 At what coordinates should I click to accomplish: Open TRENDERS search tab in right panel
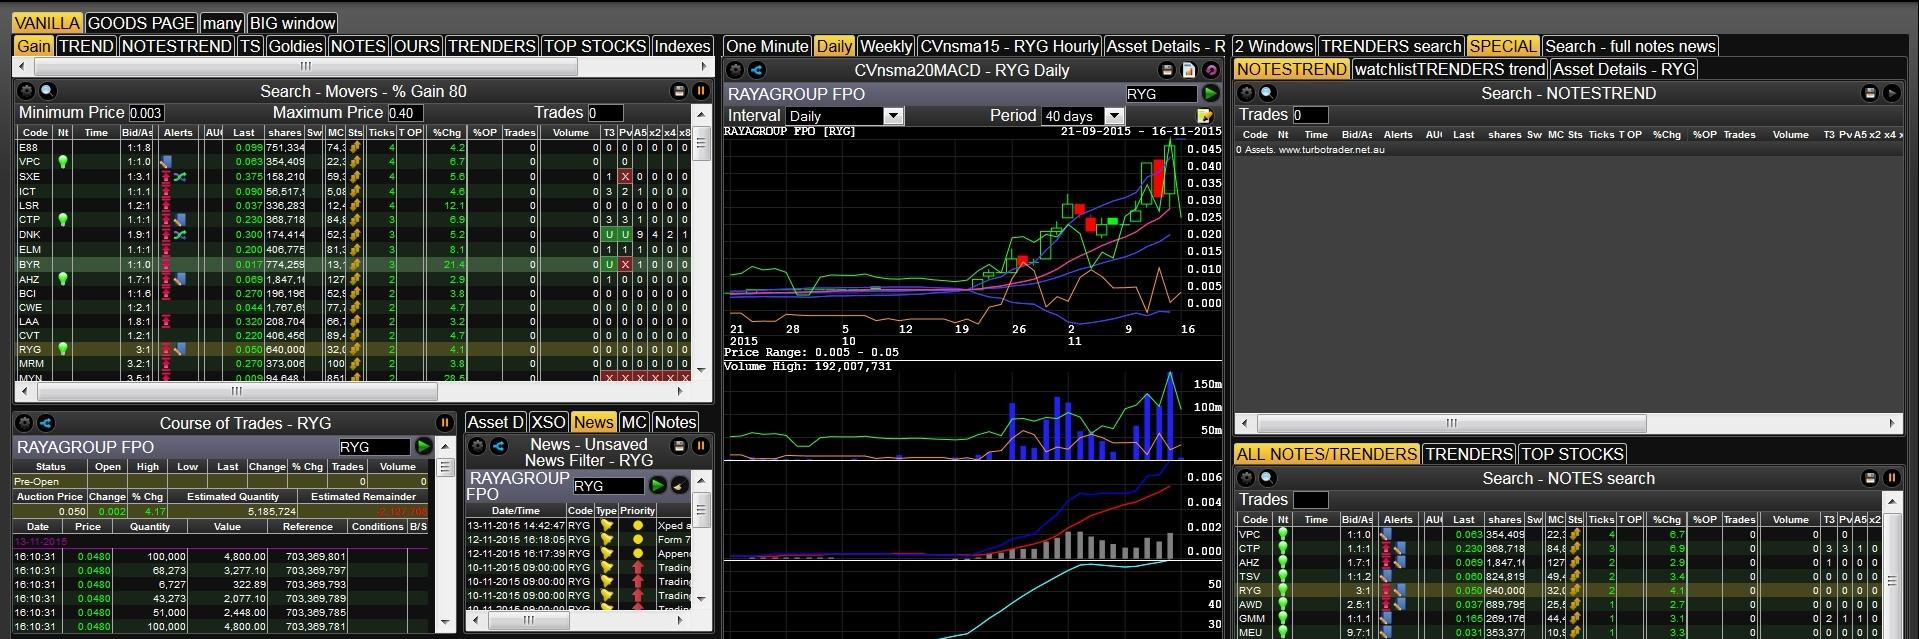pyautogui.click(x=1391, y=46)
